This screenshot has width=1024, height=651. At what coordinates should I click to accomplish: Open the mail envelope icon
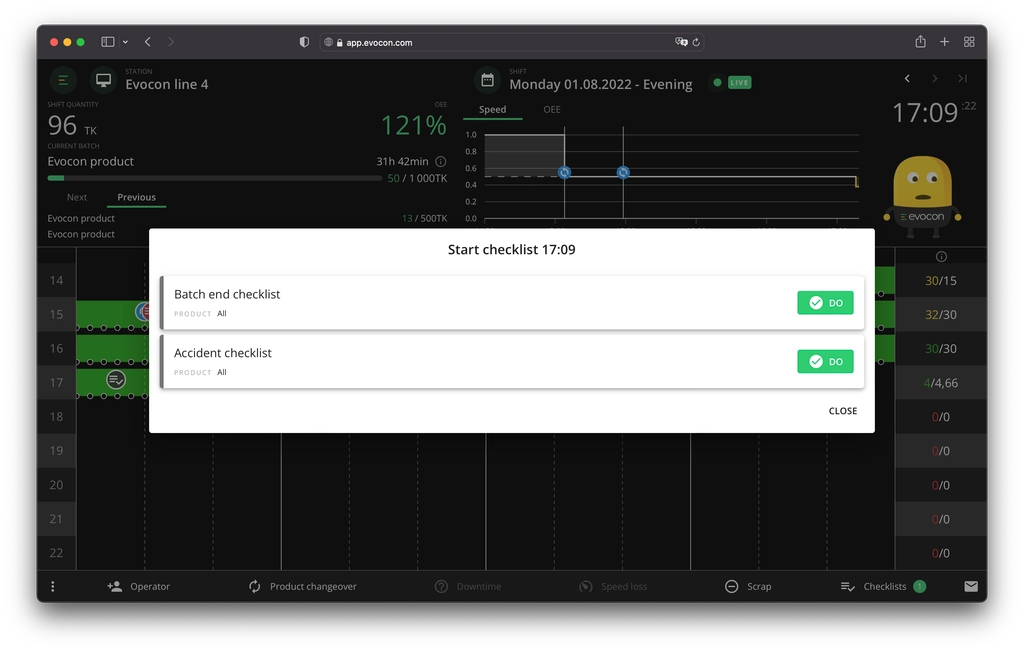[971, 586]
